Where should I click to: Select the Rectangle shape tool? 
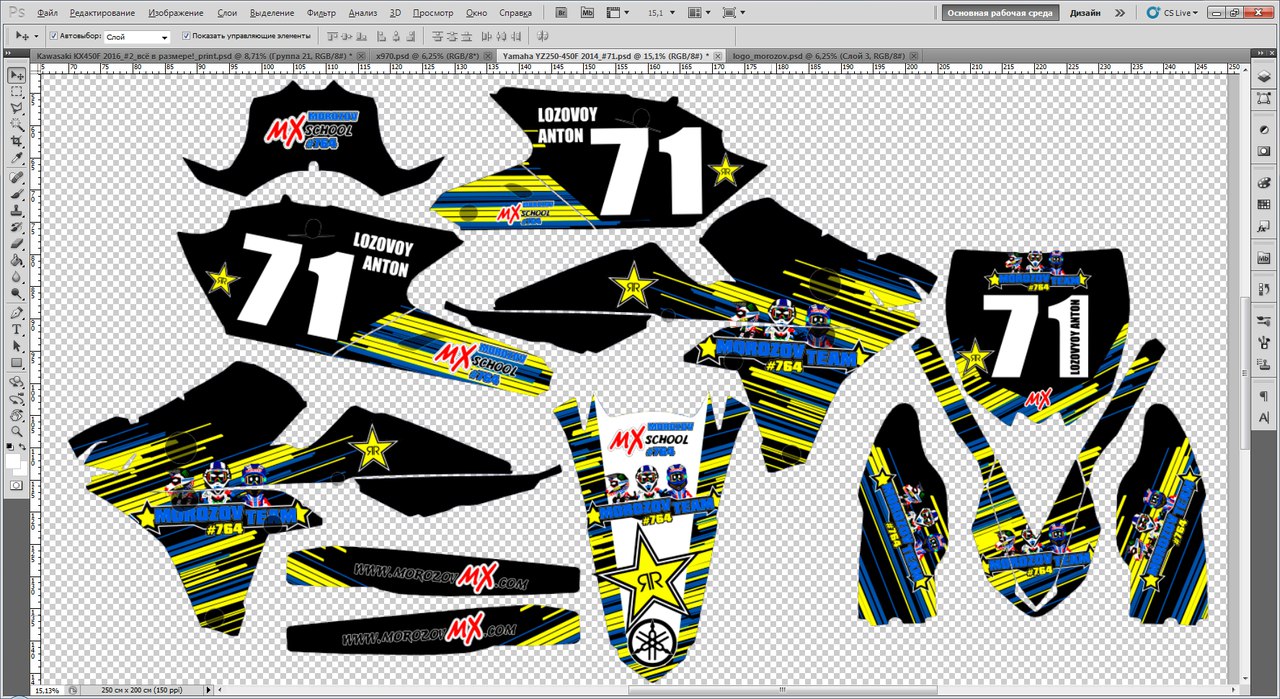click(x=17, y=363)
